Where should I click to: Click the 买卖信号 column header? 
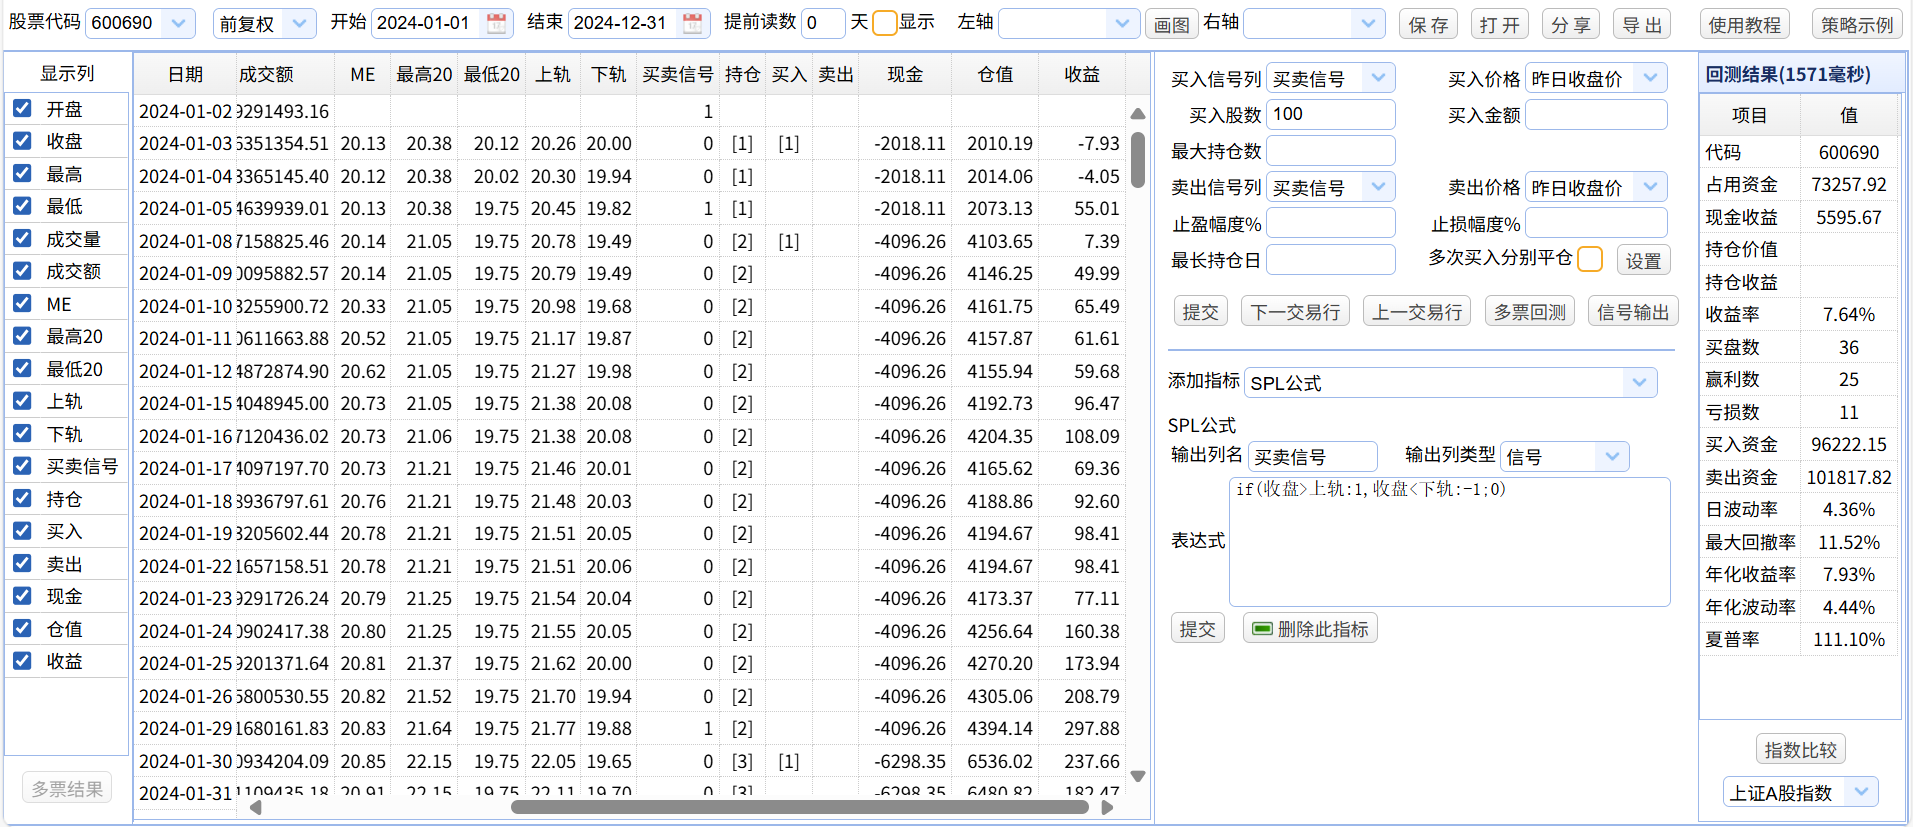tap(677, 75)
